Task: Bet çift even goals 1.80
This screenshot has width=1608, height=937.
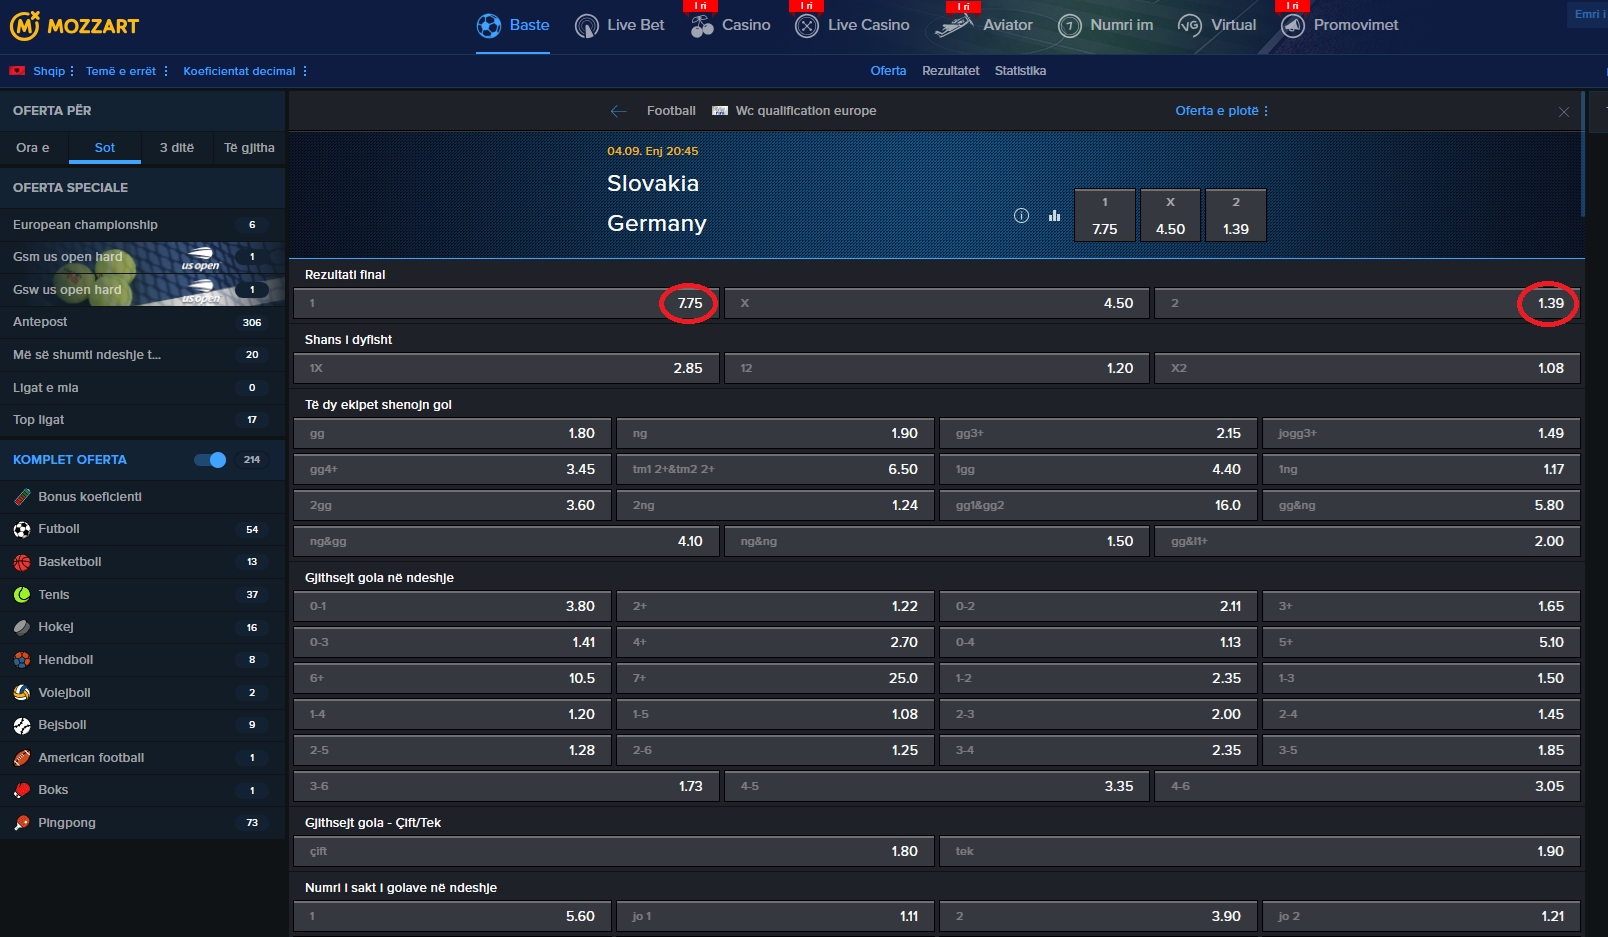Action: pos(614,851)
